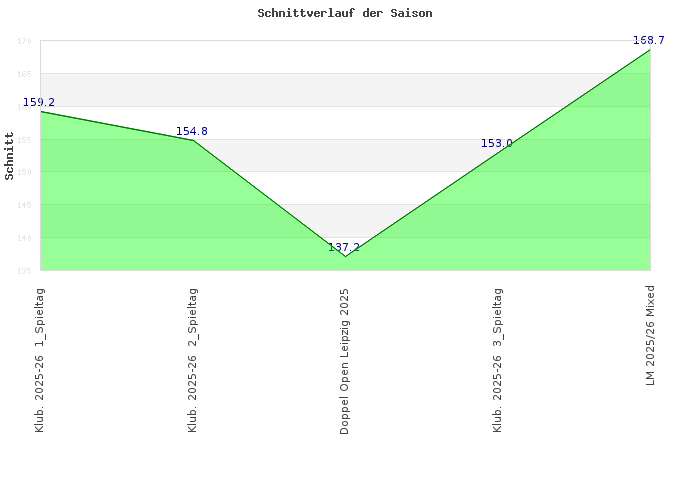690x500 pixels.
Task: Click the 153.0 value label
Action: (496, 143)
